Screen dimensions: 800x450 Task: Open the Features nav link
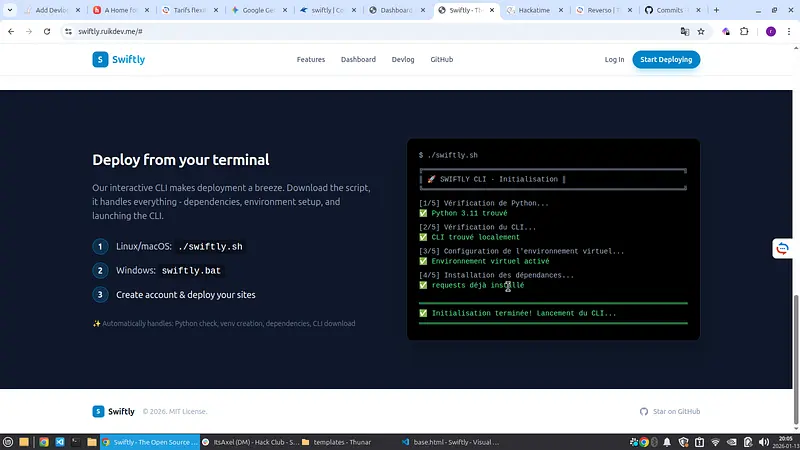pyautogui.click(x=311, y=60)
